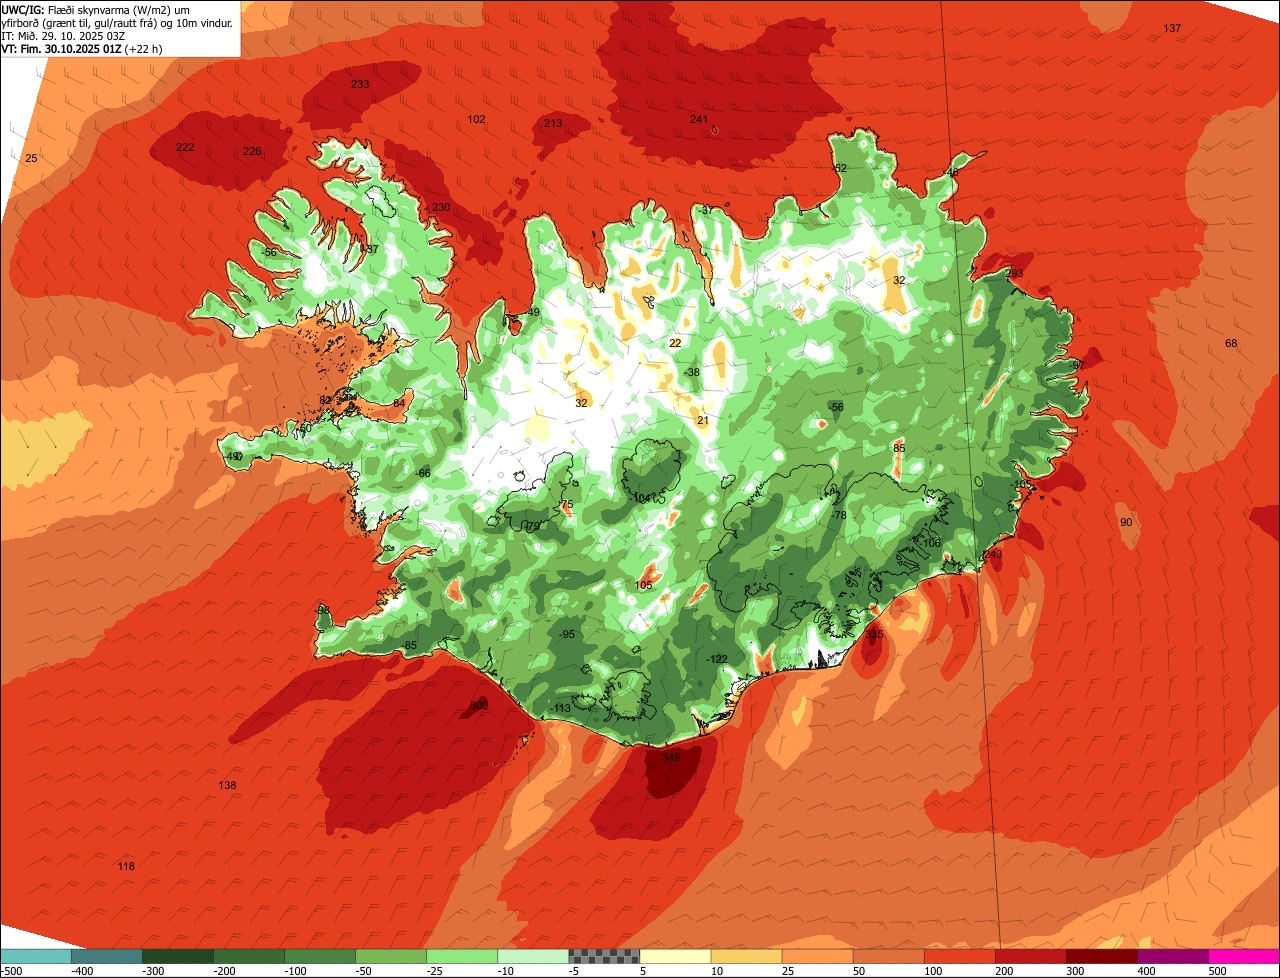Click the -100 to -50 green legend swatch

pos(320,957)
